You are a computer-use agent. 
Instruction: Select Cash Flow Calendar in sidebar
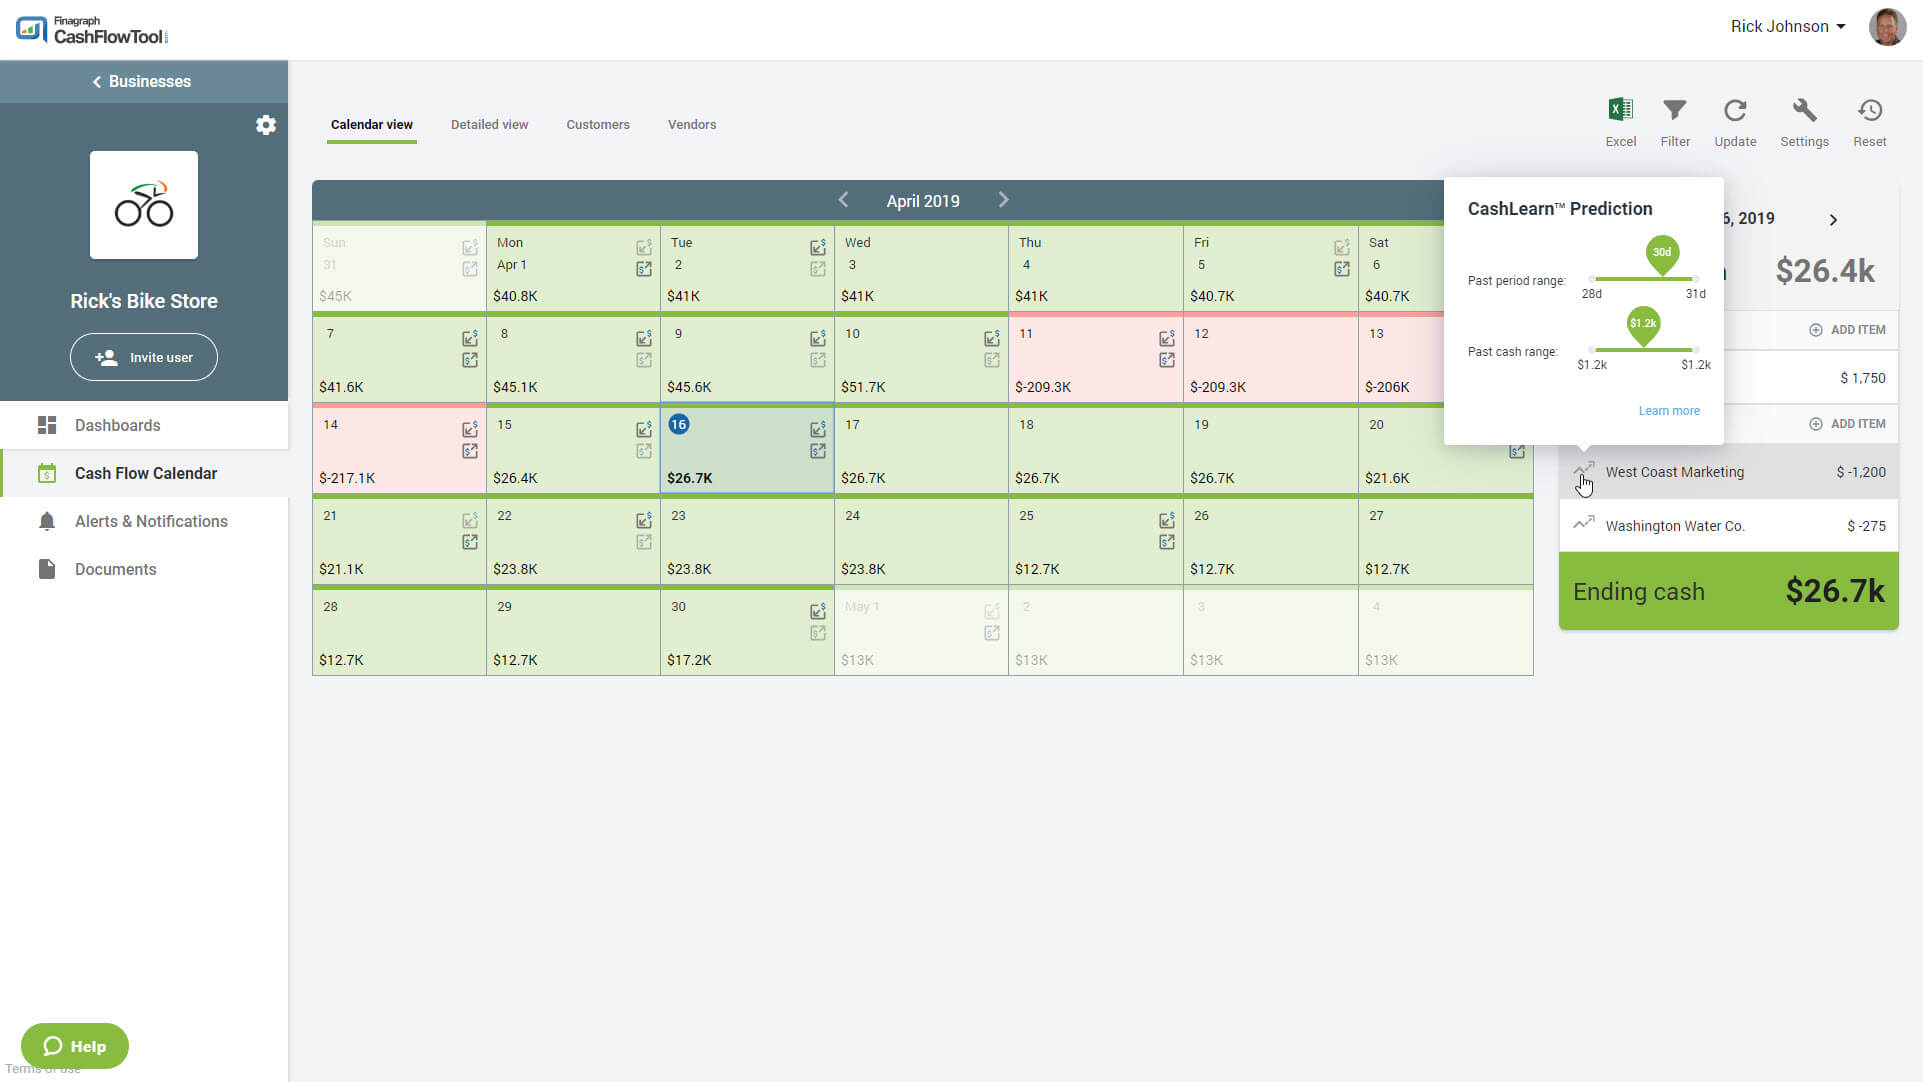tap(144, 473)
